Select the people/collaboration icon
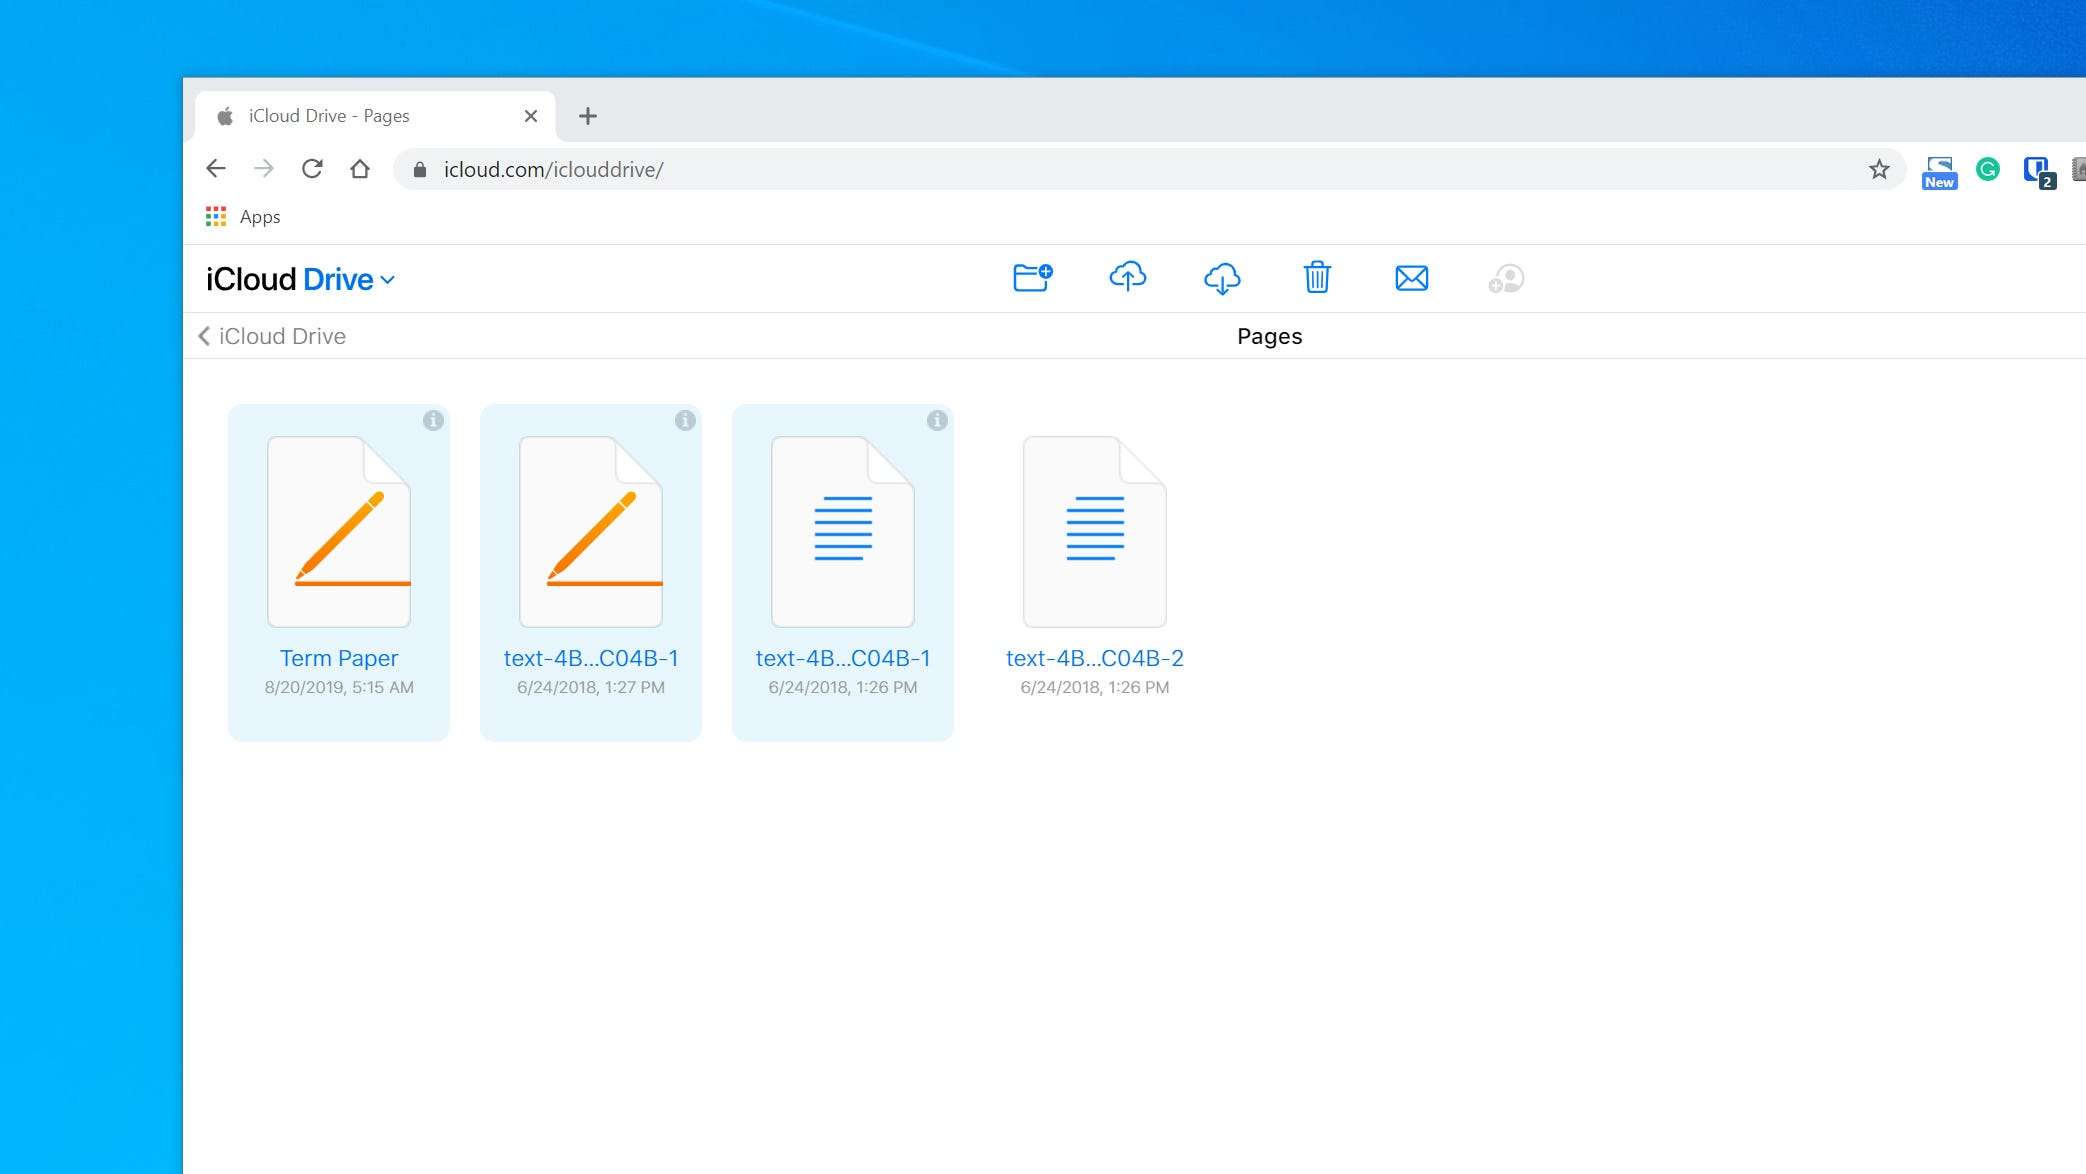This screenshot has width=2086, height=1174. pyautogui.click(x=1506, y=277)
